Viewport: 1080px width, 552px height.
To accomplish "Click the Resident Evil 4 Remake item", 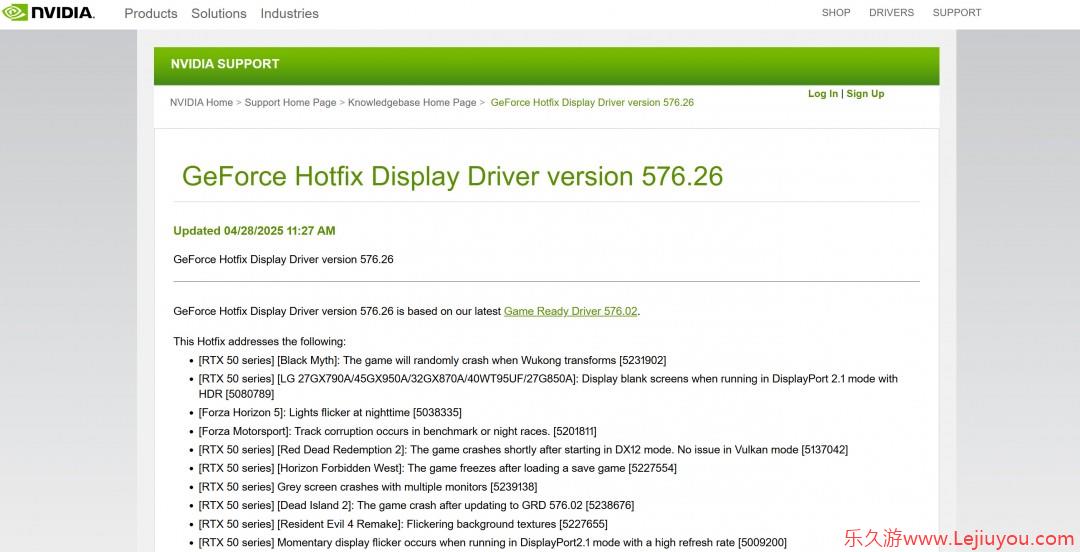I will click(x=403, y=524).
